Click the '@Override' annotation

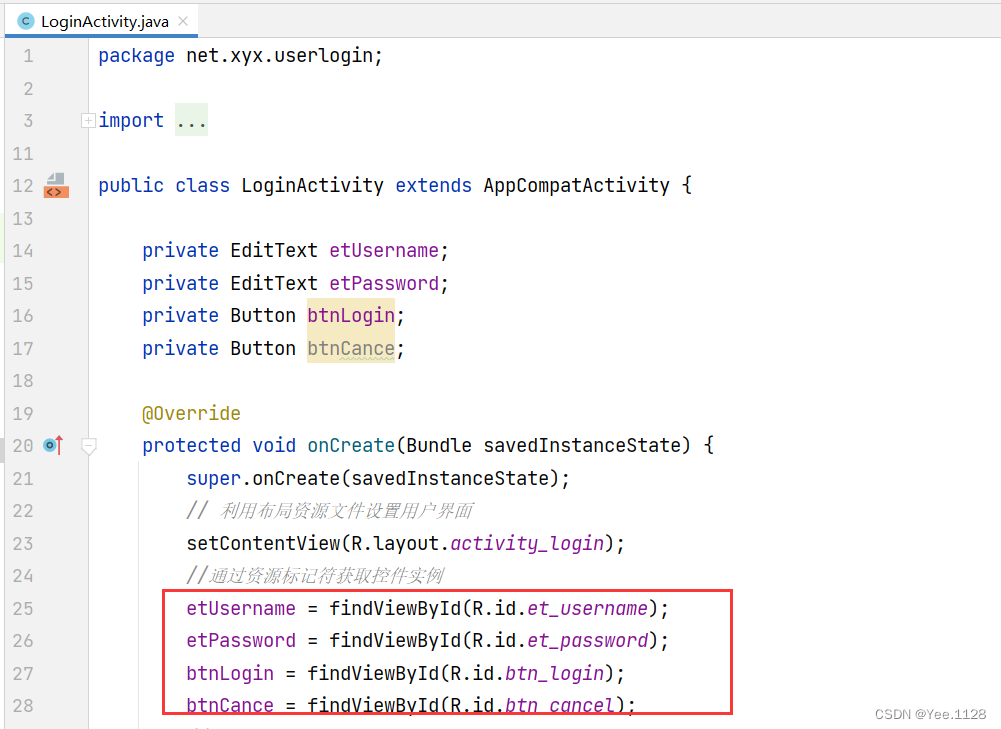tap(192, 413)
